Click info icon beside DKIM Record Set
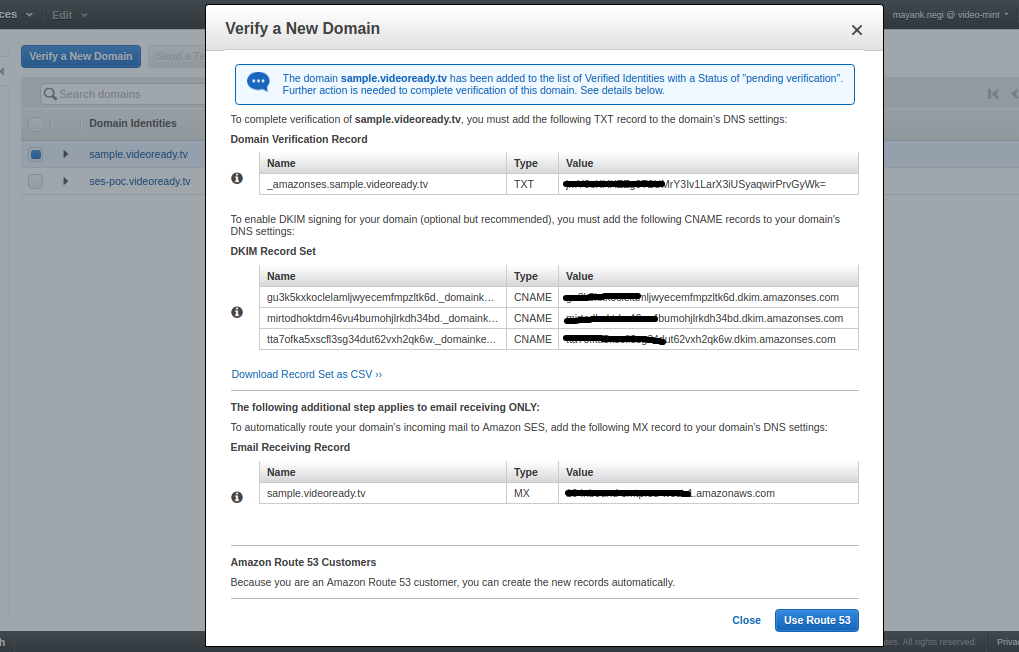 [x=237, y=312]
